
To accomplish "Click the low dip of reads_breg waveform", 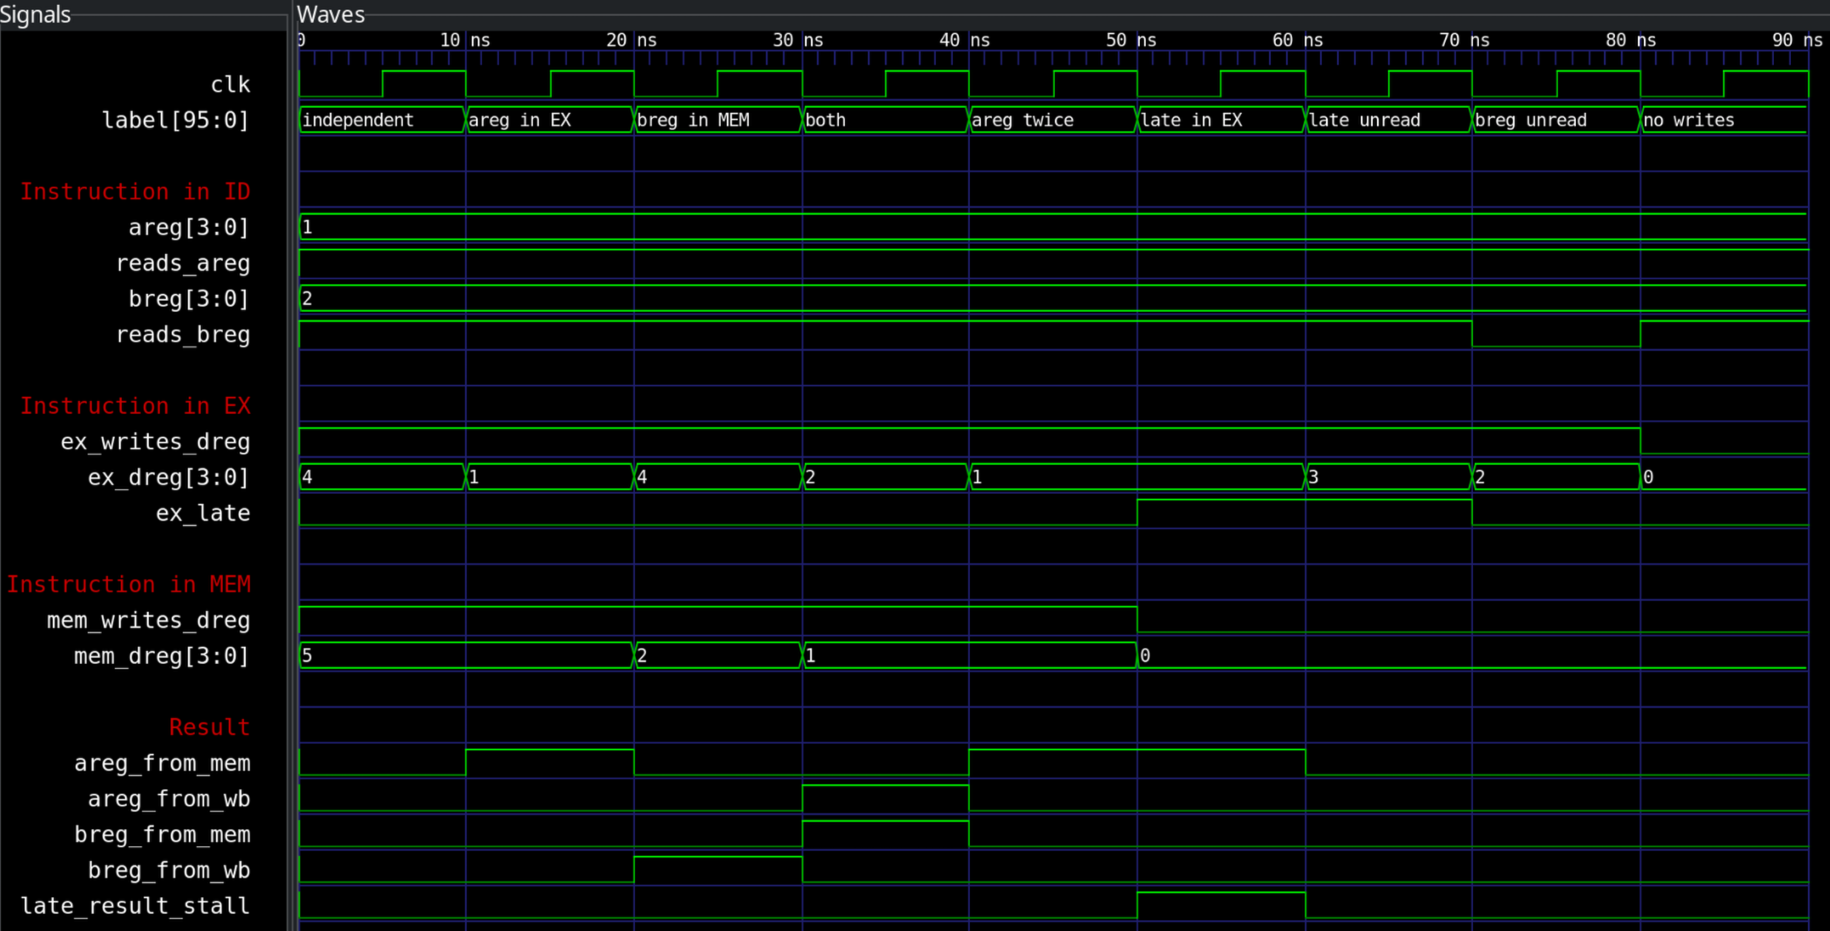I will tap(1556, 335).
